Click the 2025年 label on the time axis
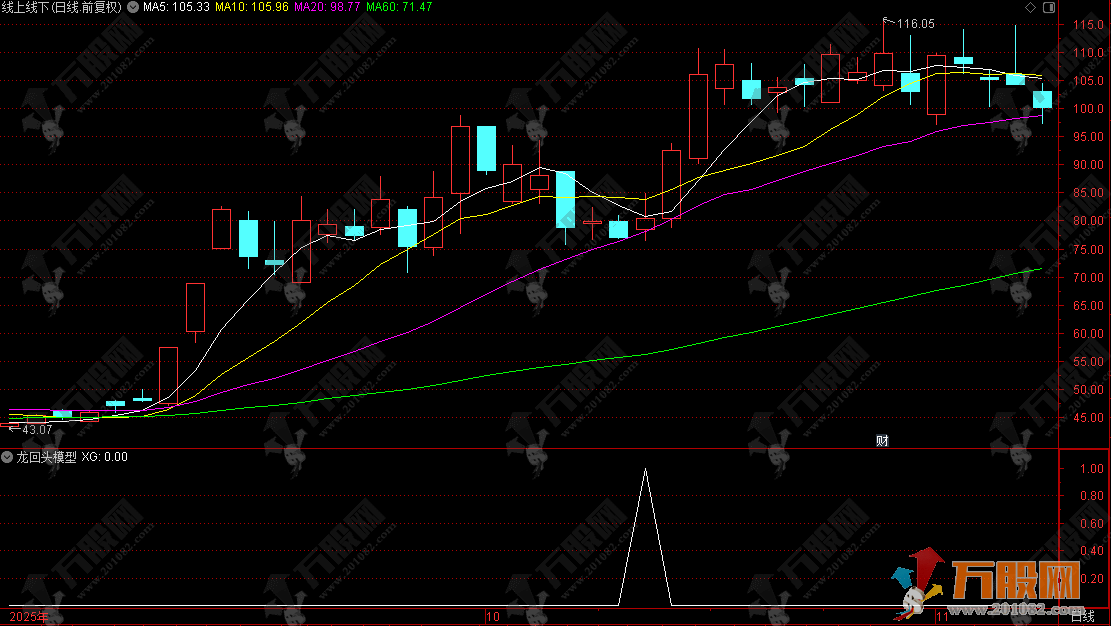1111x626 pixels. [29, 617]
